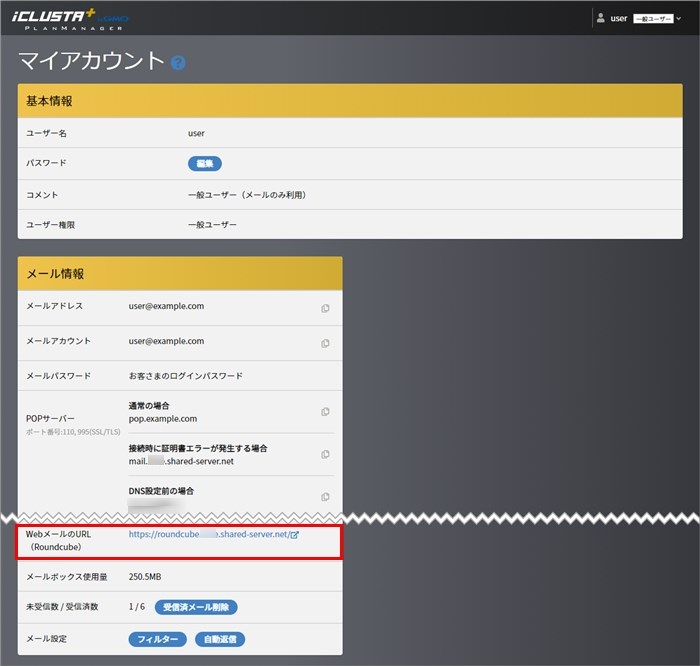Open the help icon beside マイアカウント

178,62
